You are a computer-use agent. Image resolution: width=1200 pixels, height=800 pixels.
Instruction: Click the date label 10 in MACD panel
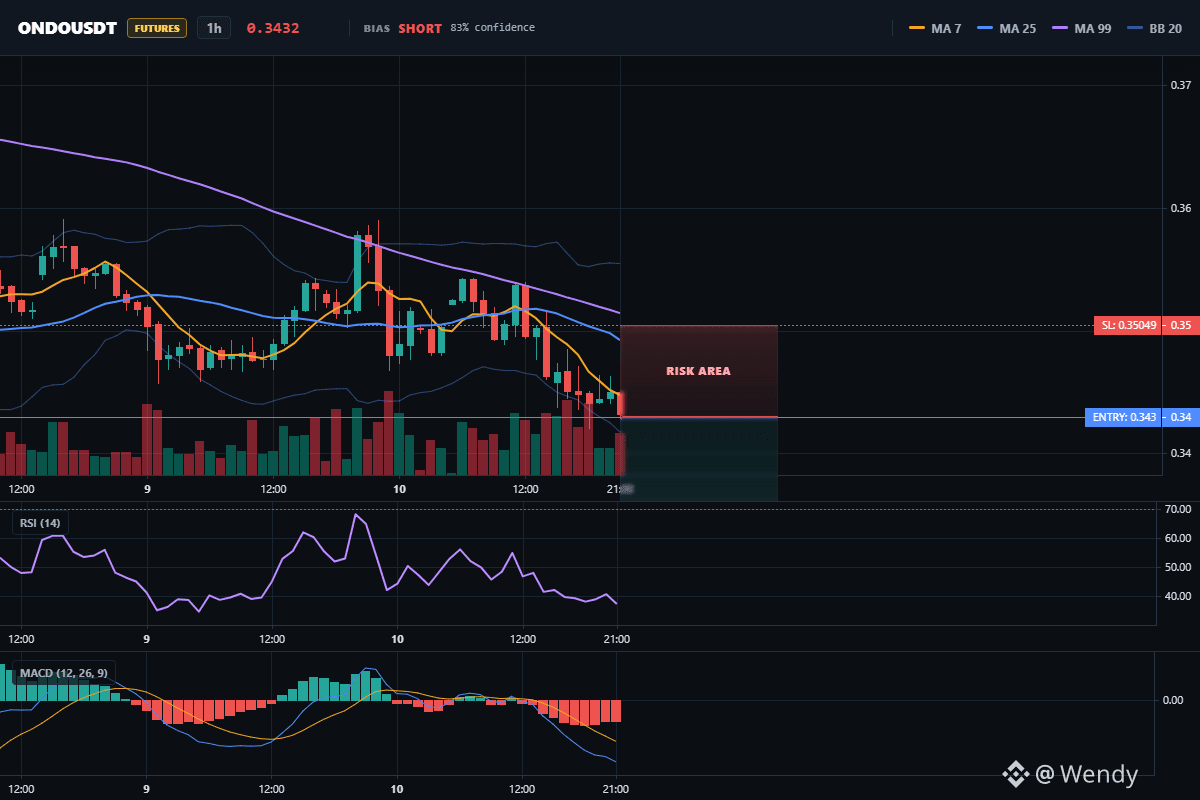click(397, 789)
